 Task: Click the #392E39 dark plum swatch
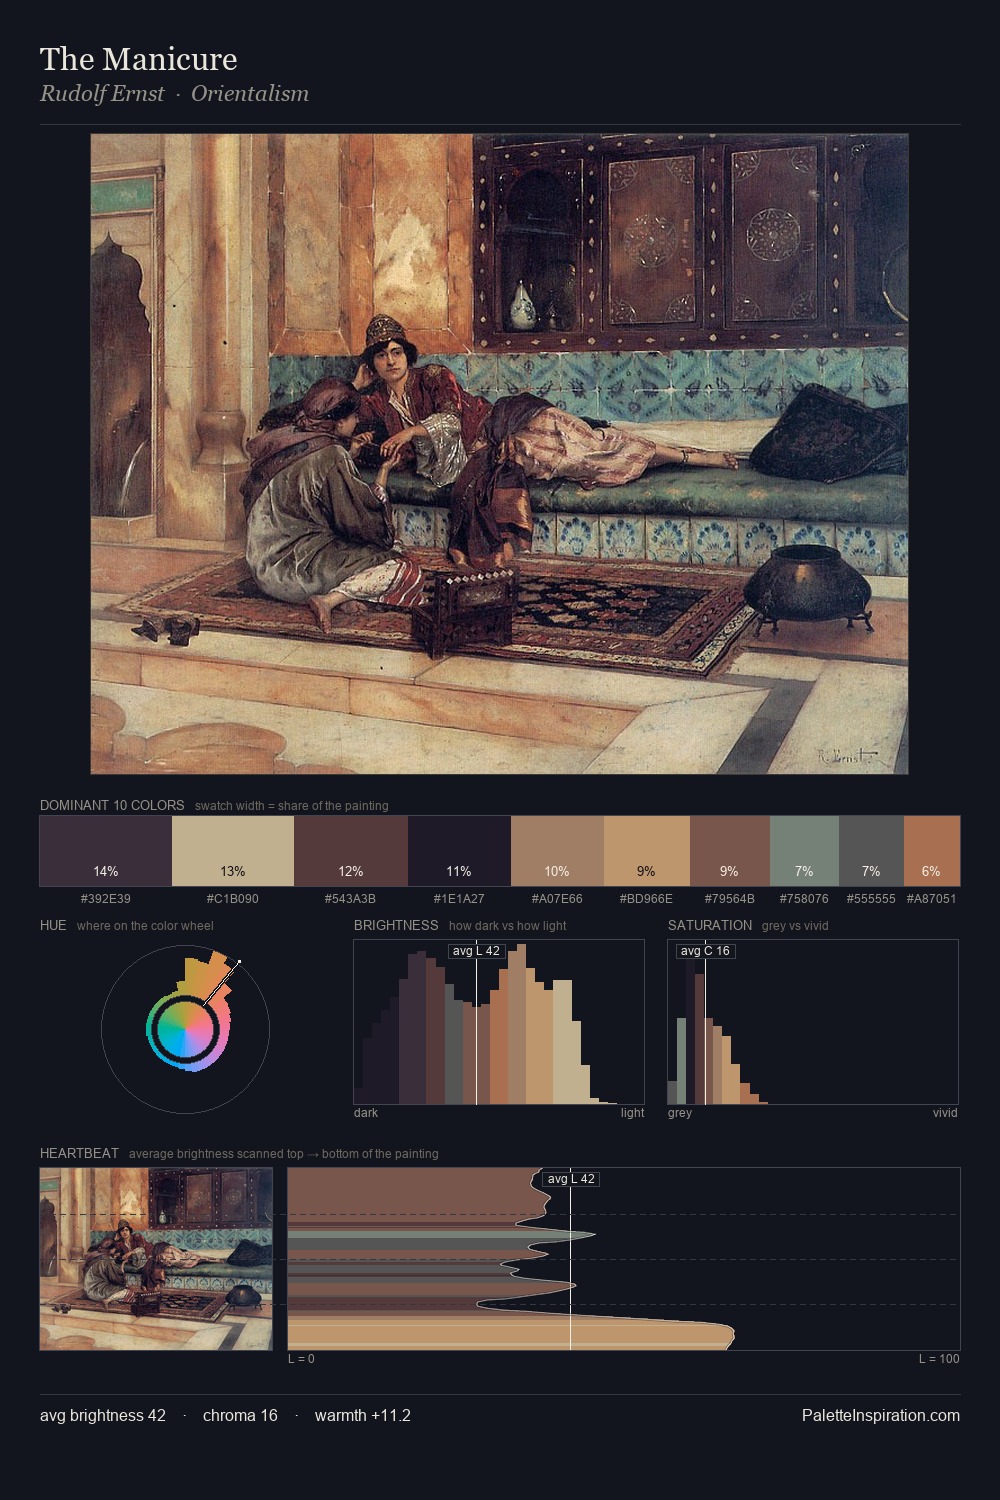coord(106,851)
